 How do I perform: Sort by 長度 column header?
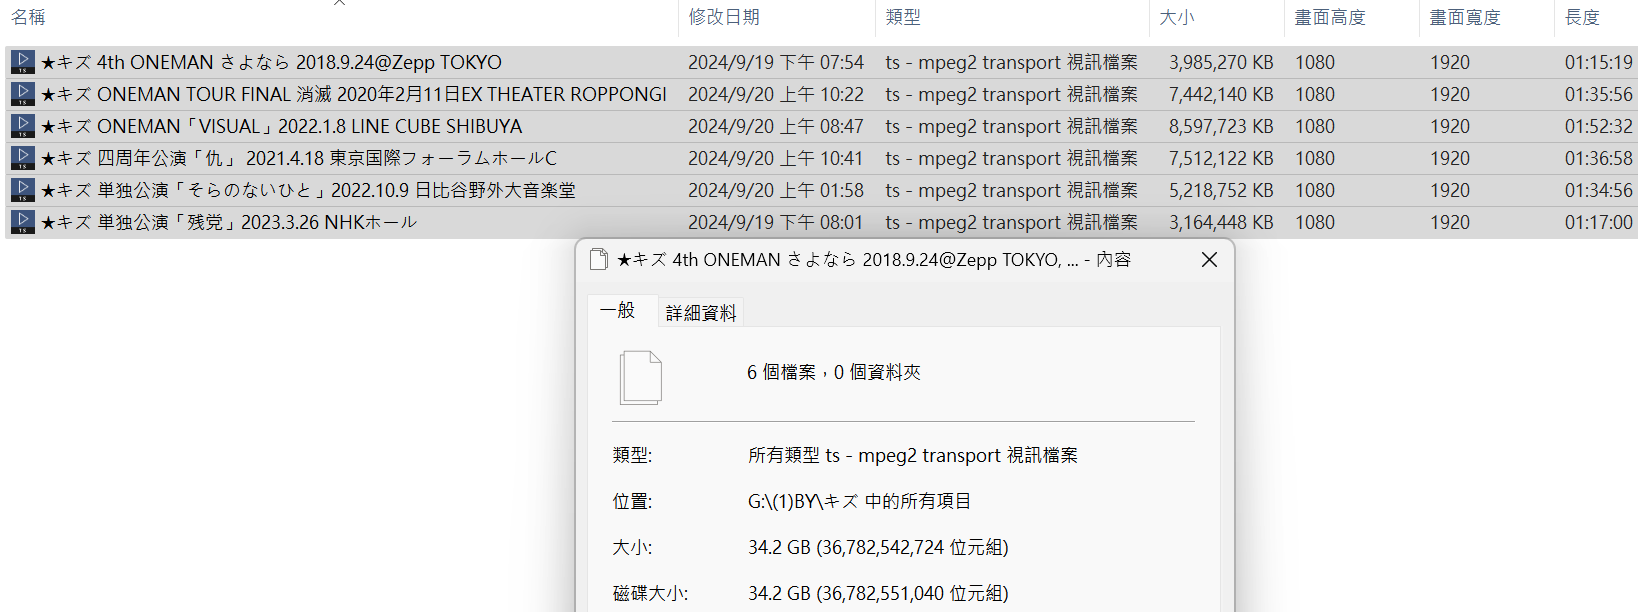click(x=1582, y=17)
